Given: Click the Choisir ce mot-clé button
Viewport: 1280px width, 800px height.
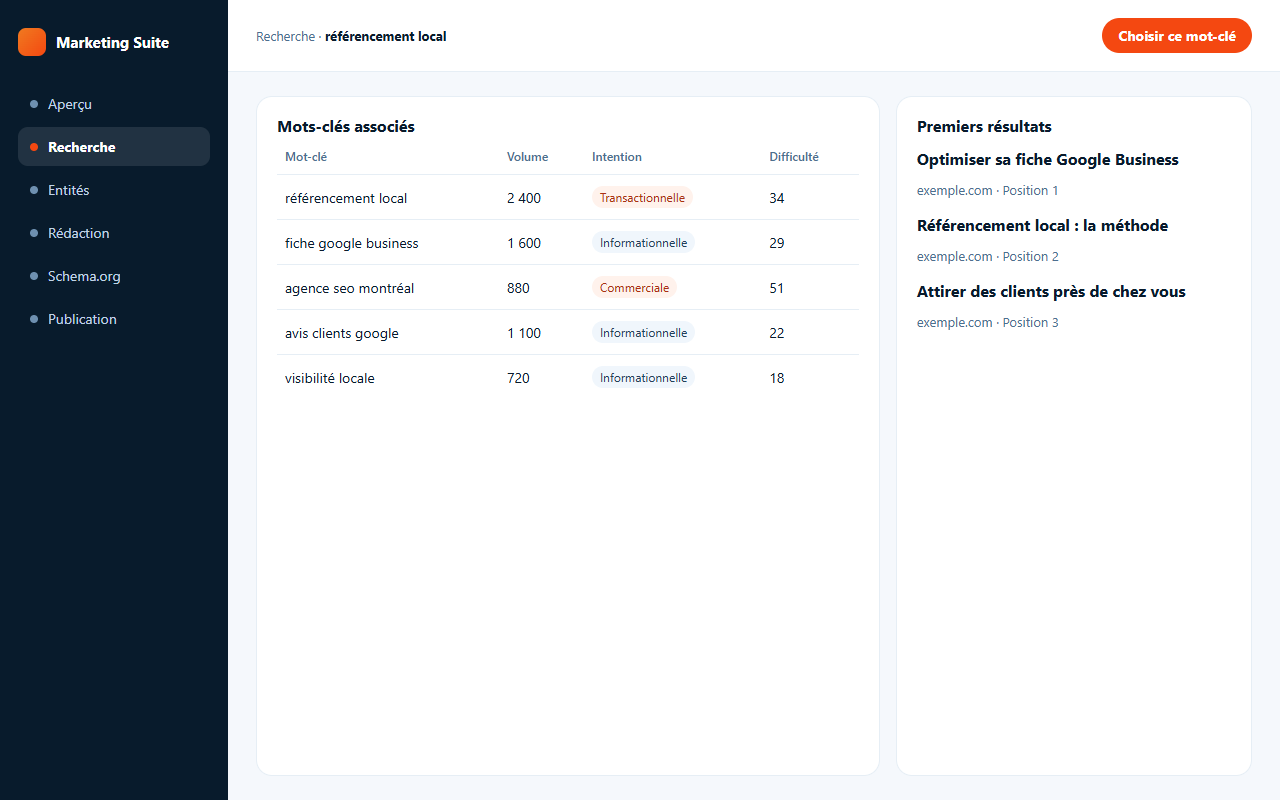Looking at the screenshot, I should [1176, 36].
